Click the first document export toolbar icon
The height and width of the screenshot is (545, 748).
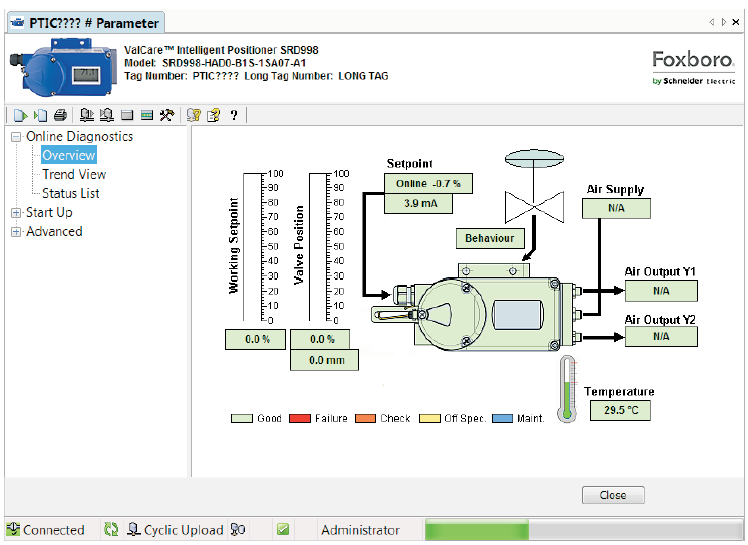point(20,115)
